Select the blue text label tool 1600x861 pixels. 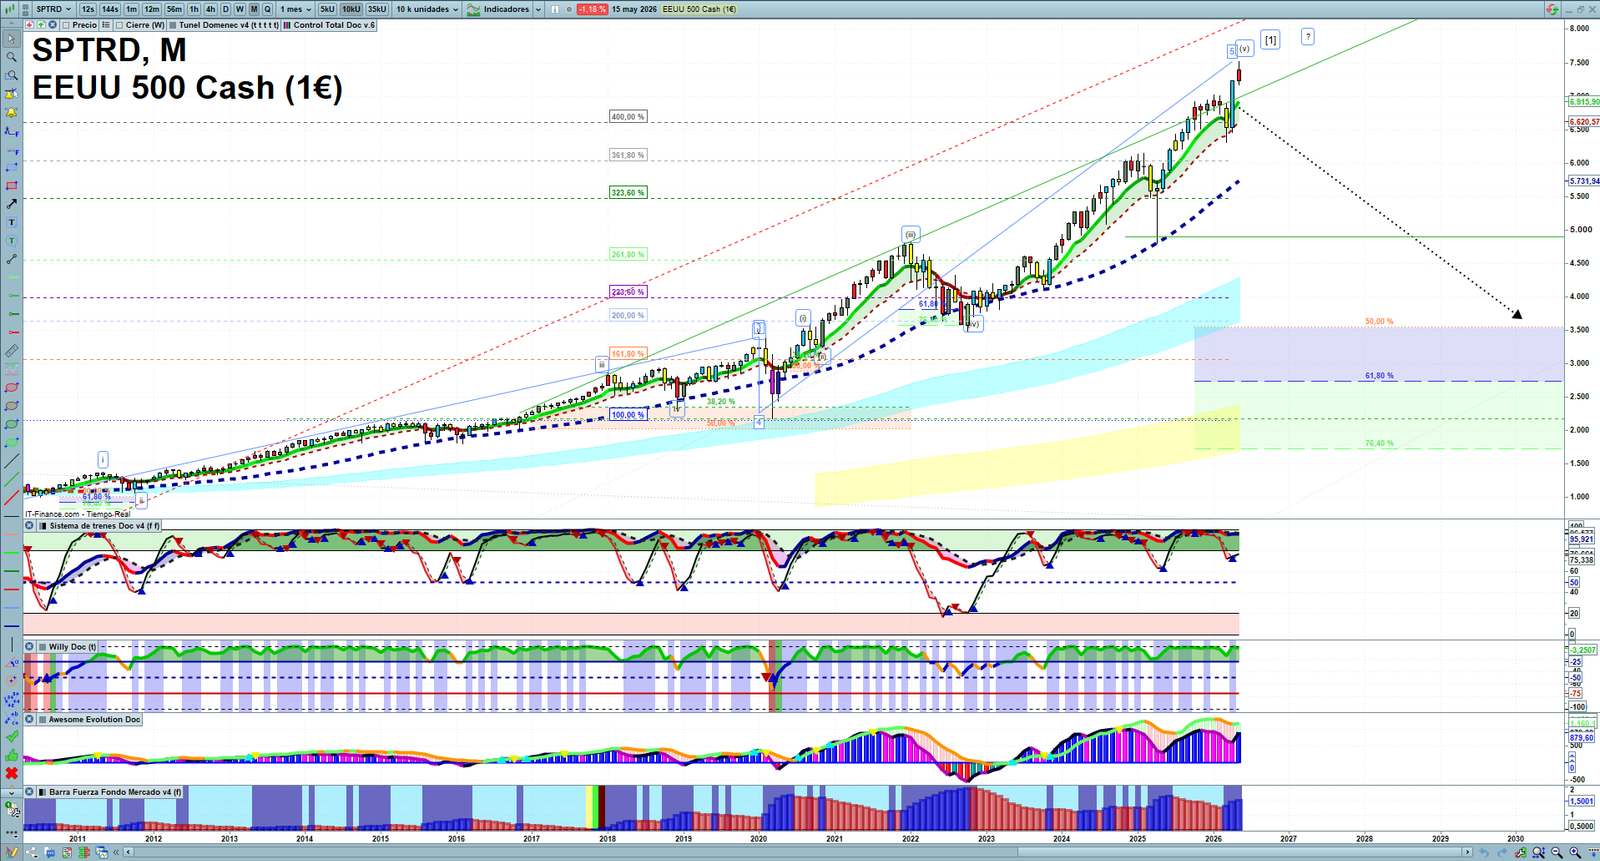(11, 223)
